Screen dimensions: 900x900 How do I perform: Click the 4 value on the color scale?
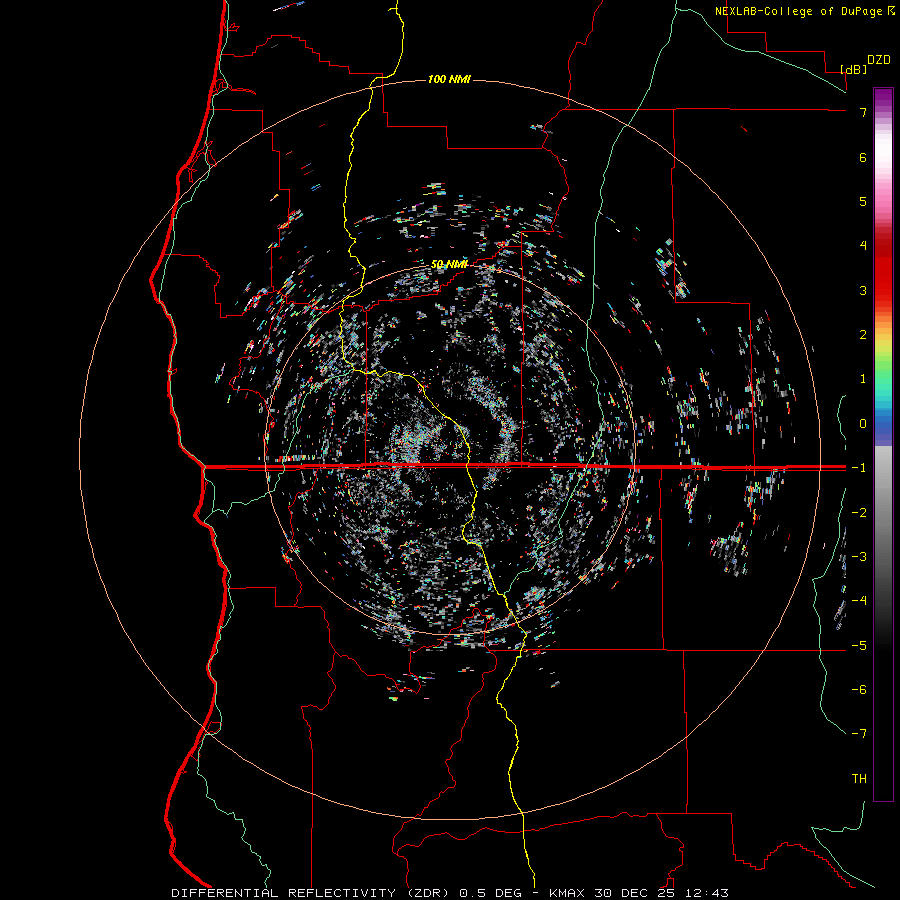863,246
